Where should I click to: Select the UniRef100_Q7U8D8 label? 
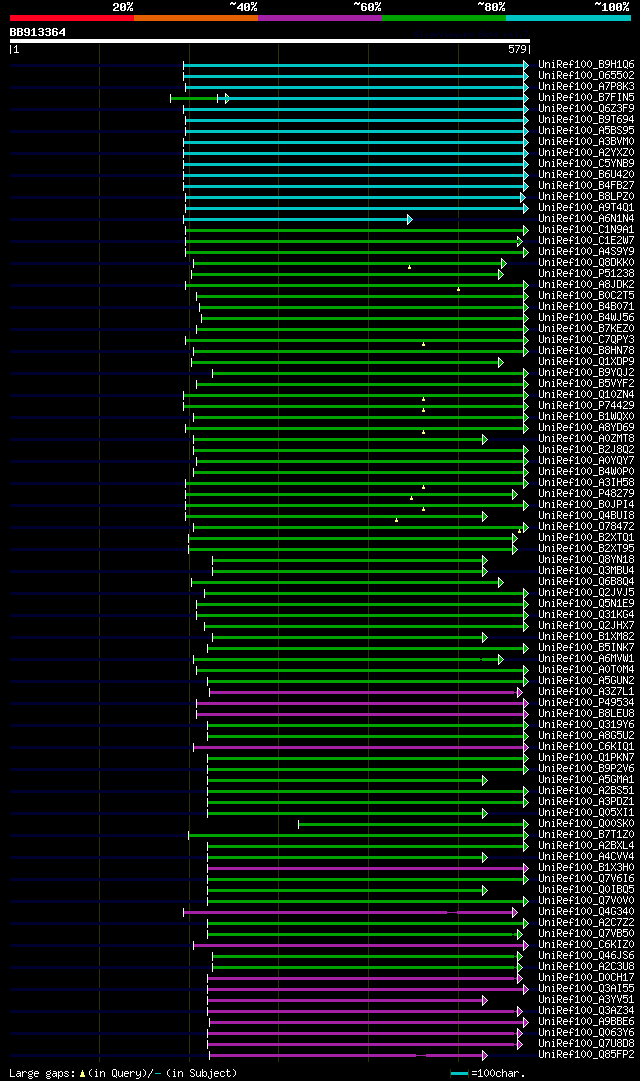click(586, 1044)
